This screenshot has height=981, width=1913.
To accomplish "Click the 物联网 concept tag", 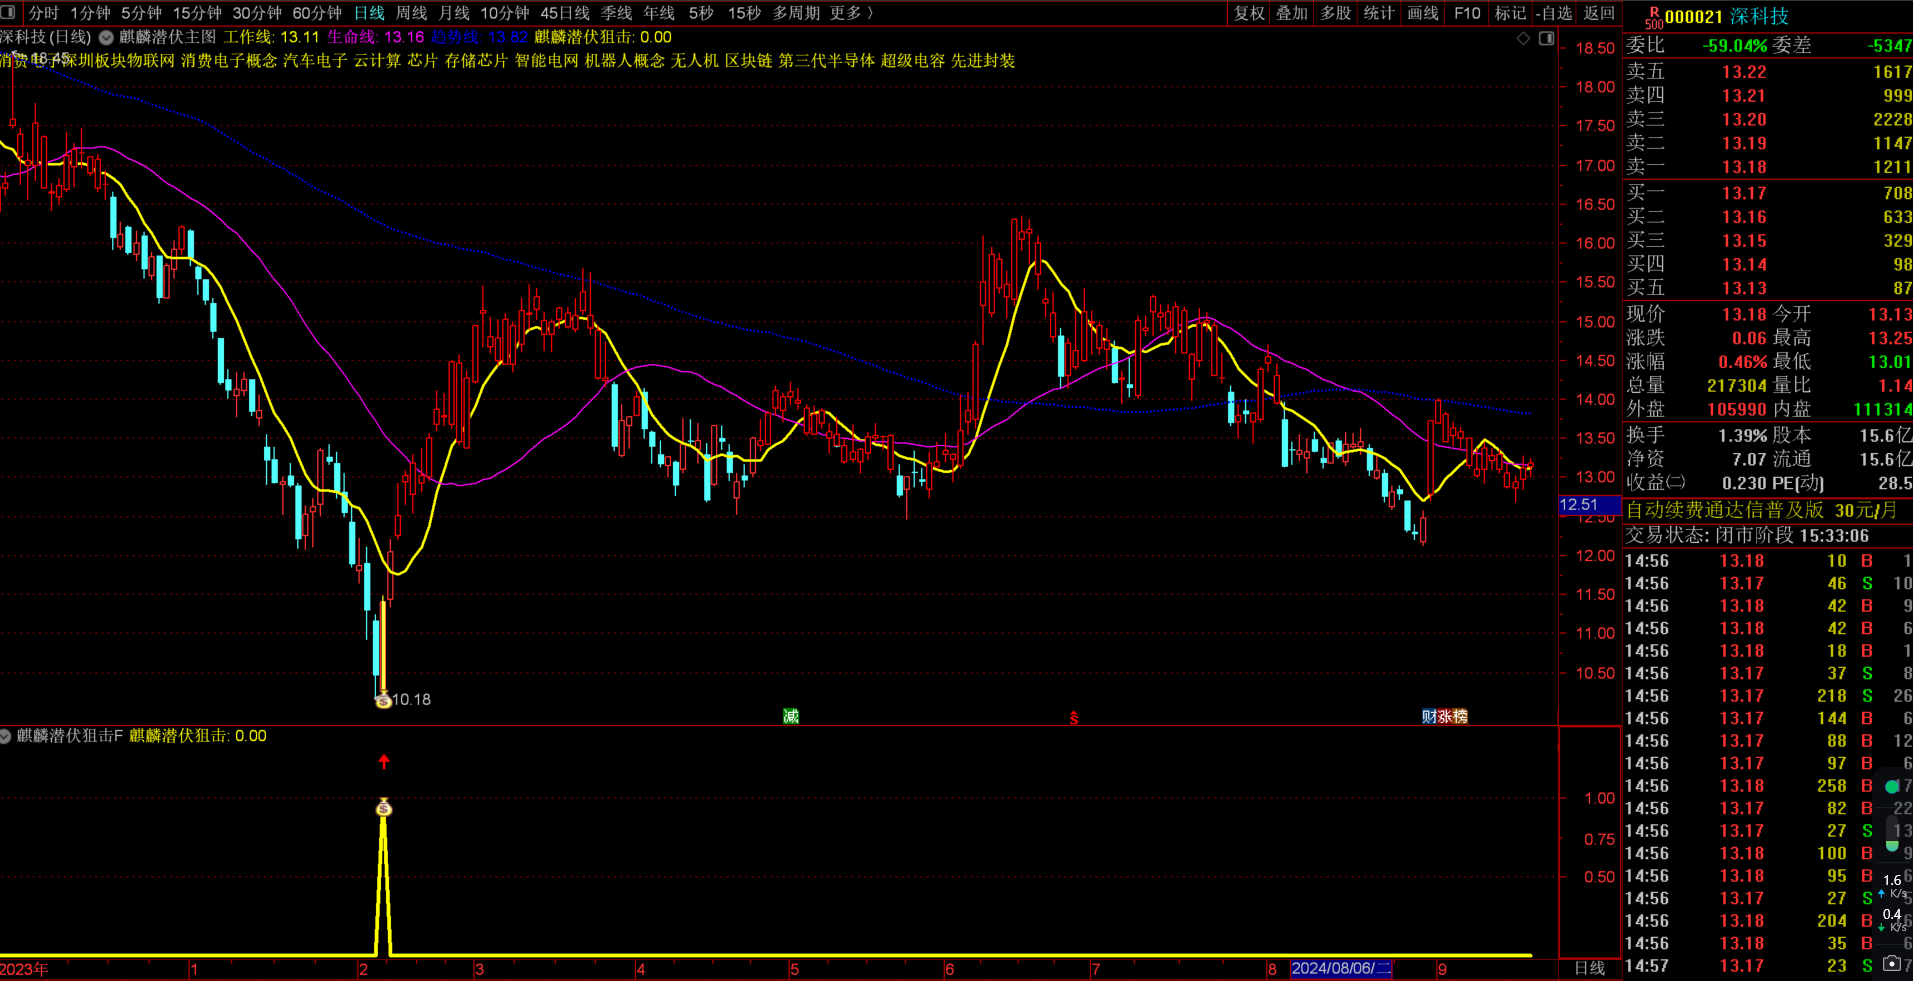I will pyautogui.click(x=150, y=61).
